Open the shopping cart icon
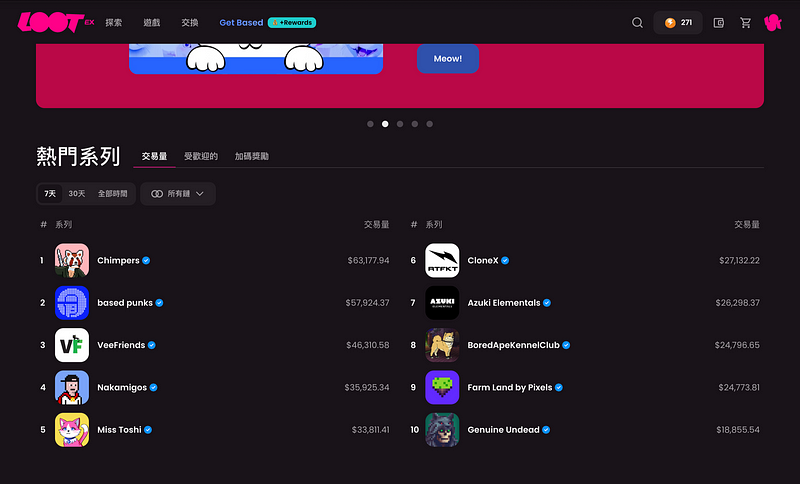800x484 pixels. (745, 22)
